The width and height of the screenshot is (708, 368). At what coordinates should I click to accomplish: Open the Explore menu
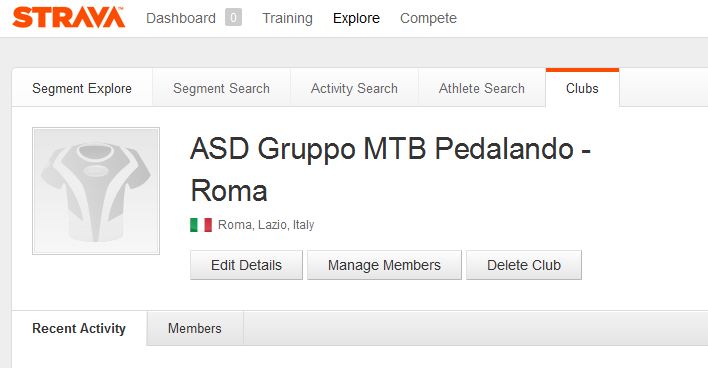click(x=356, y=18)
